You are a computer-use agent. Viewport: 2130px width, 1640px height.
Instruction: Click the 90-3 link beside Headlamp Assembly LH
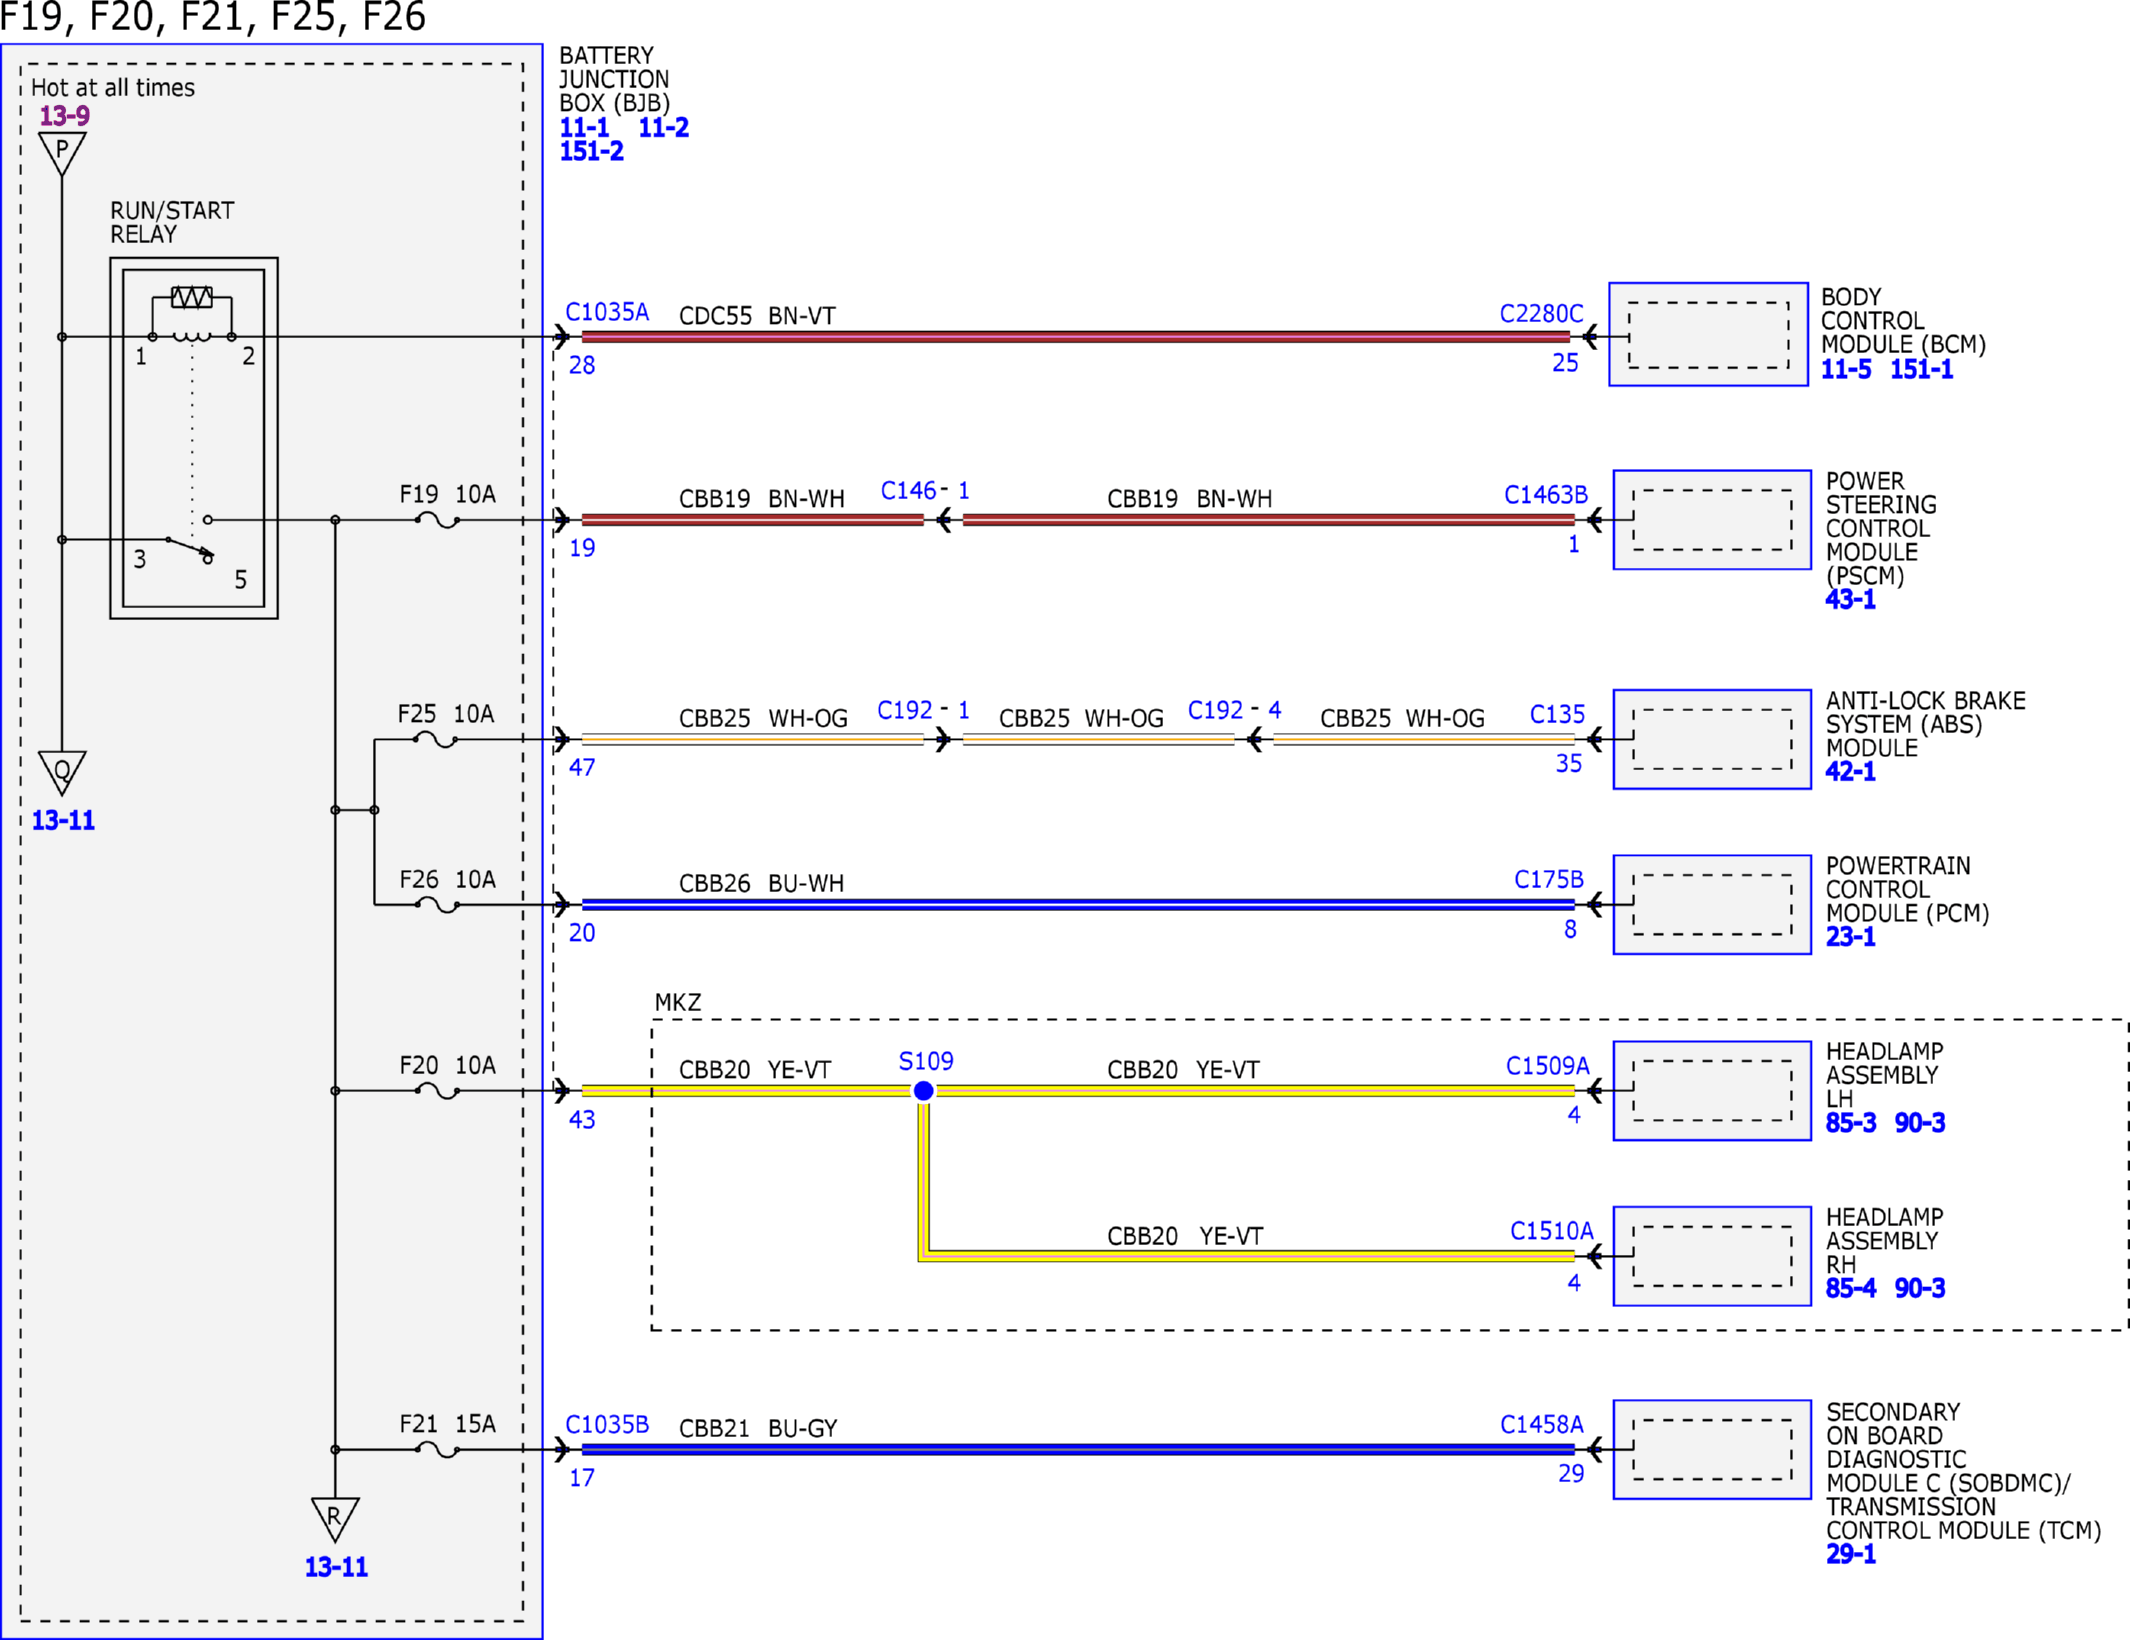pos(1919,1123)
